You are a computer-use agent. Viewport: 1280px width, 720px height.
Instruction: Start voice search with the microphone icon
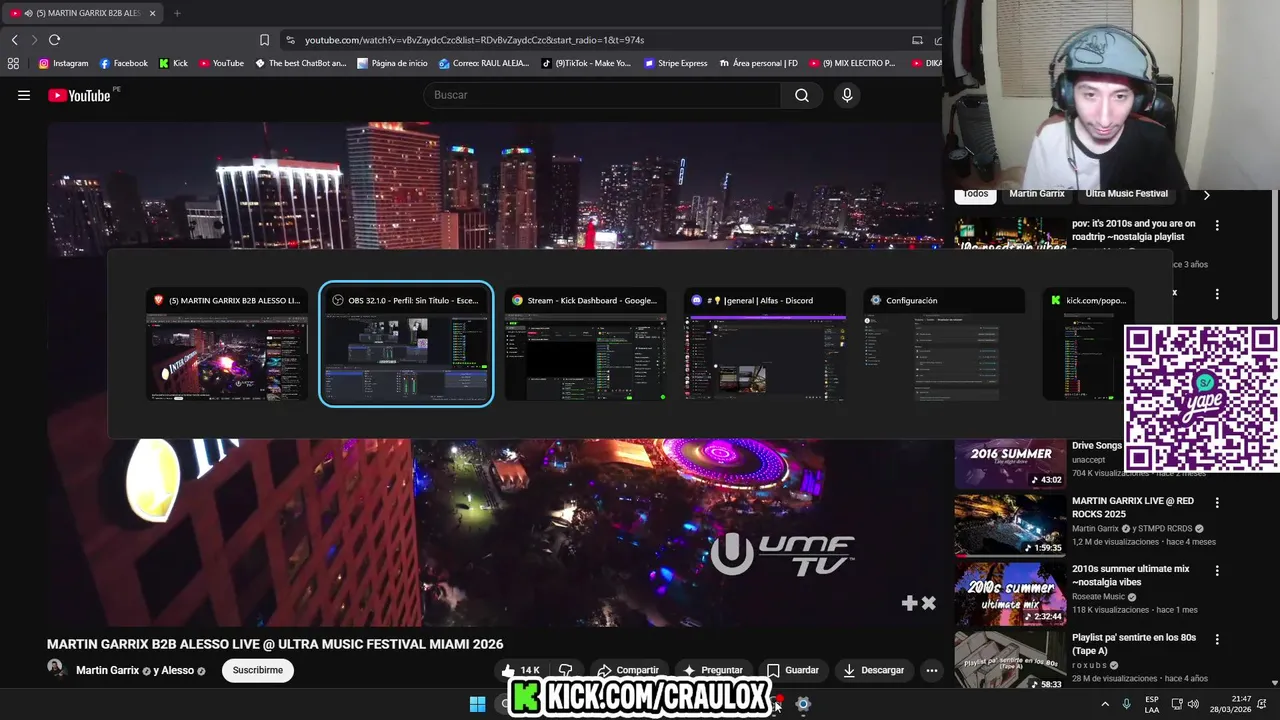tap(847, 95)
